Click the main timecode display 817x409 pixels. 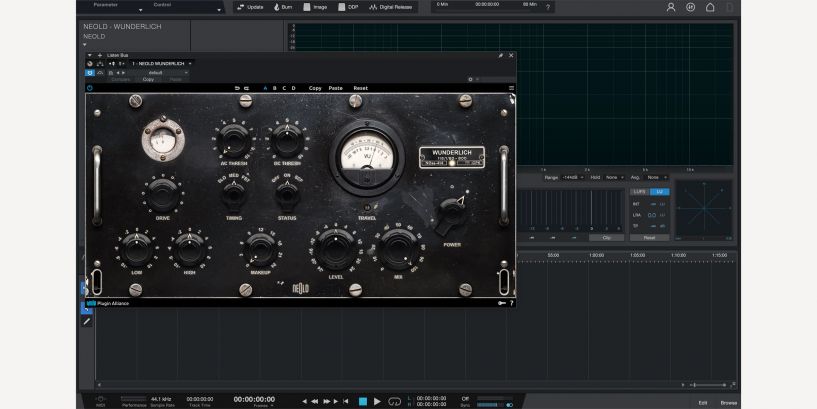[254, 399]
